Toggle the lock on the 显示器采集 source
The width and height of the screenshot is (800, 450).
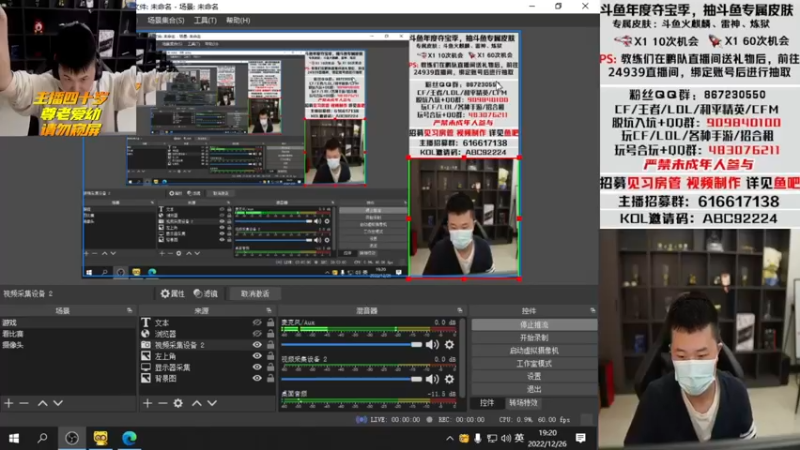click(270, 367)
